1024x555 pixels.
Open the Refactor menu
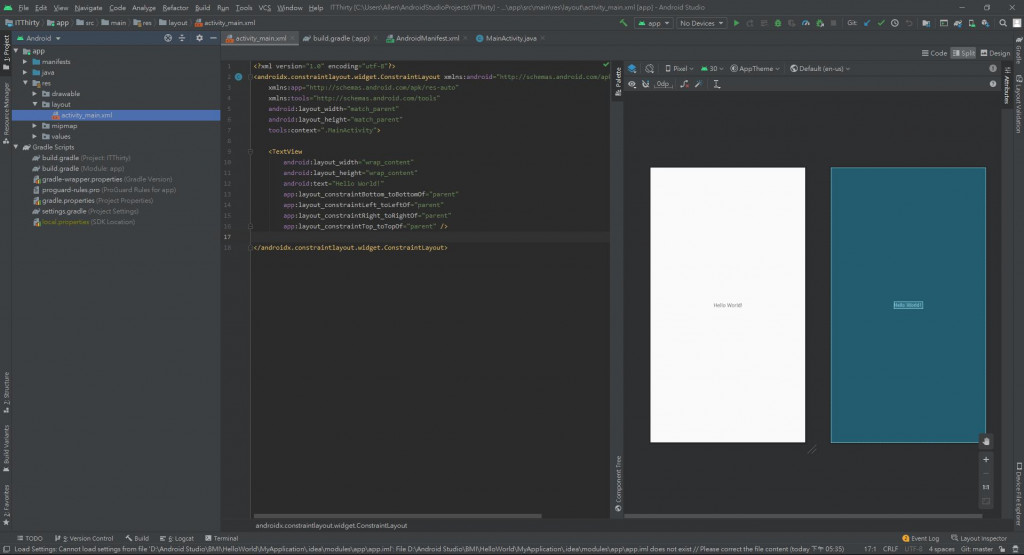pyautogui.click(x=175, y=7)
